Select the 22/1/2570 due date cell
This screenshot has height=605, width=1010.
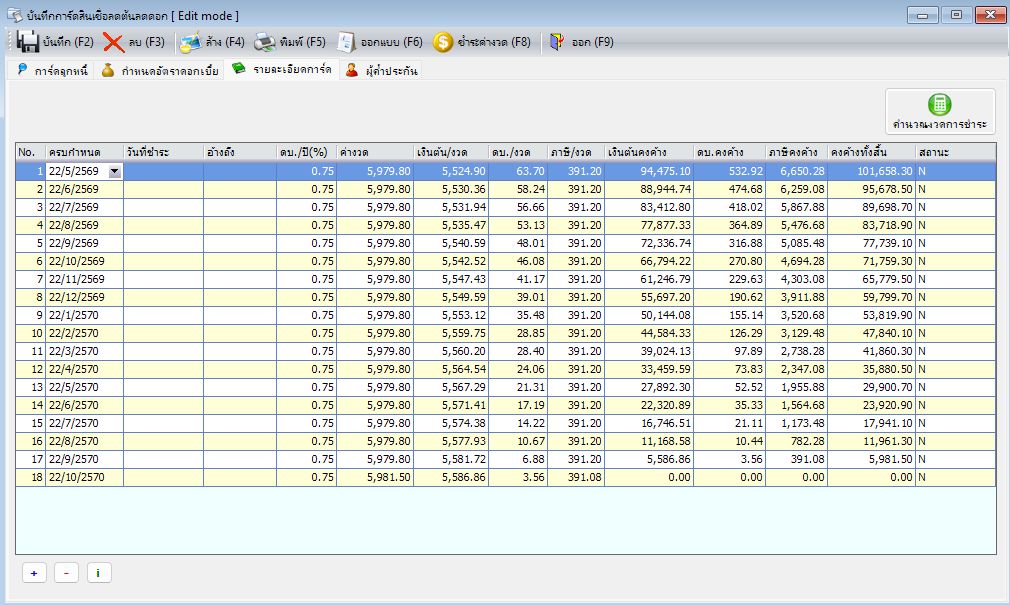84,315
